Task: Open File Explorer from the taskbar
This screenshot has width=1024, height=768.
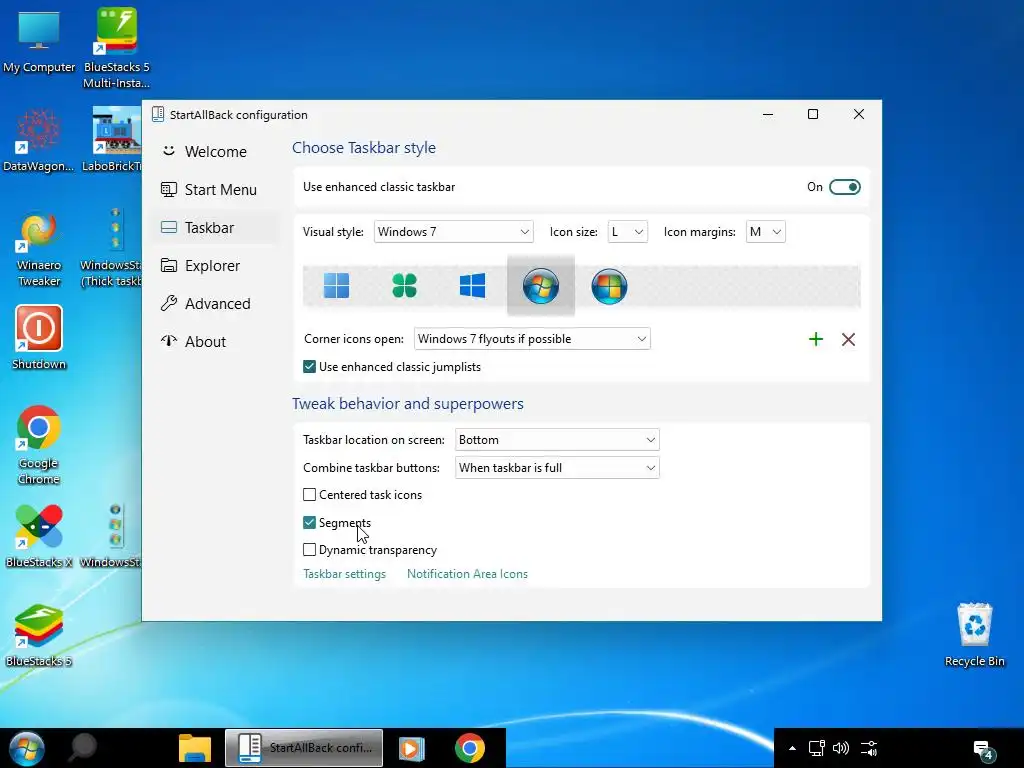Action: pyautogui.click(x=195, y=748)
